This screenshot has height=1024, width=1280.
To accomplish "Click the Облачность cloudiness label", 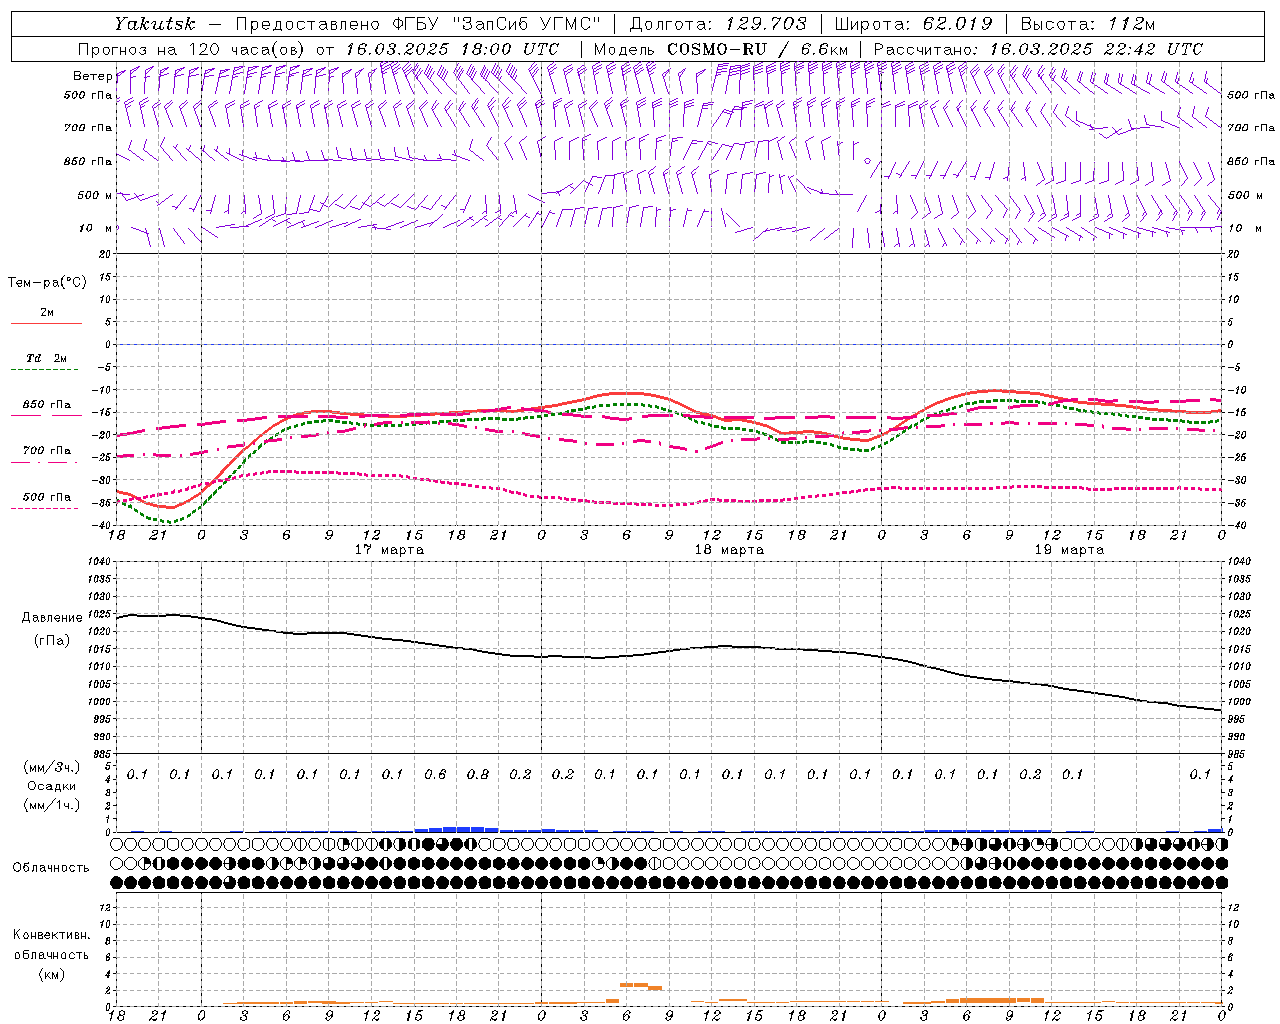I will pyautogui.click(x=51, y=867).
